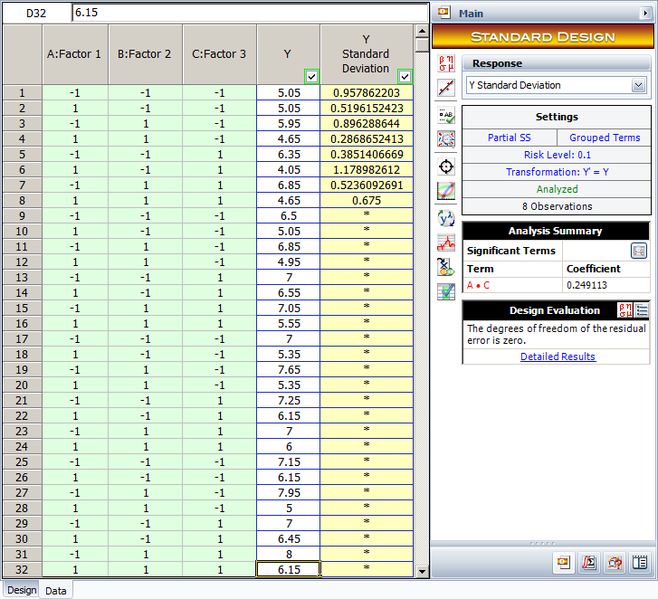Open the sigma Analysis page icon at bottom

point(589,563)
